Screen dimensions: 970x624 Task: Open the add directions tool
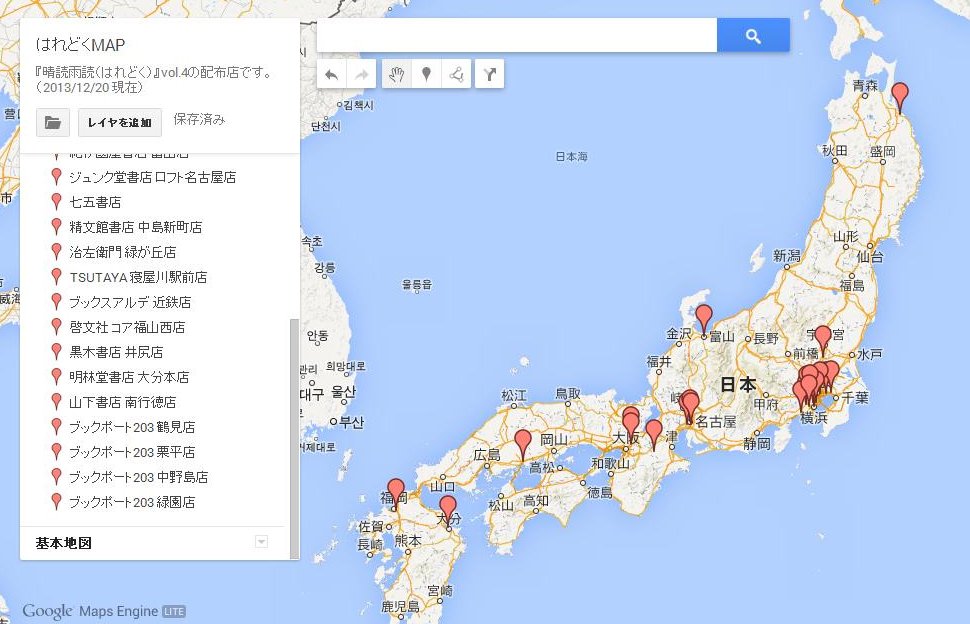pyautogui.click(x=489, y=74)
